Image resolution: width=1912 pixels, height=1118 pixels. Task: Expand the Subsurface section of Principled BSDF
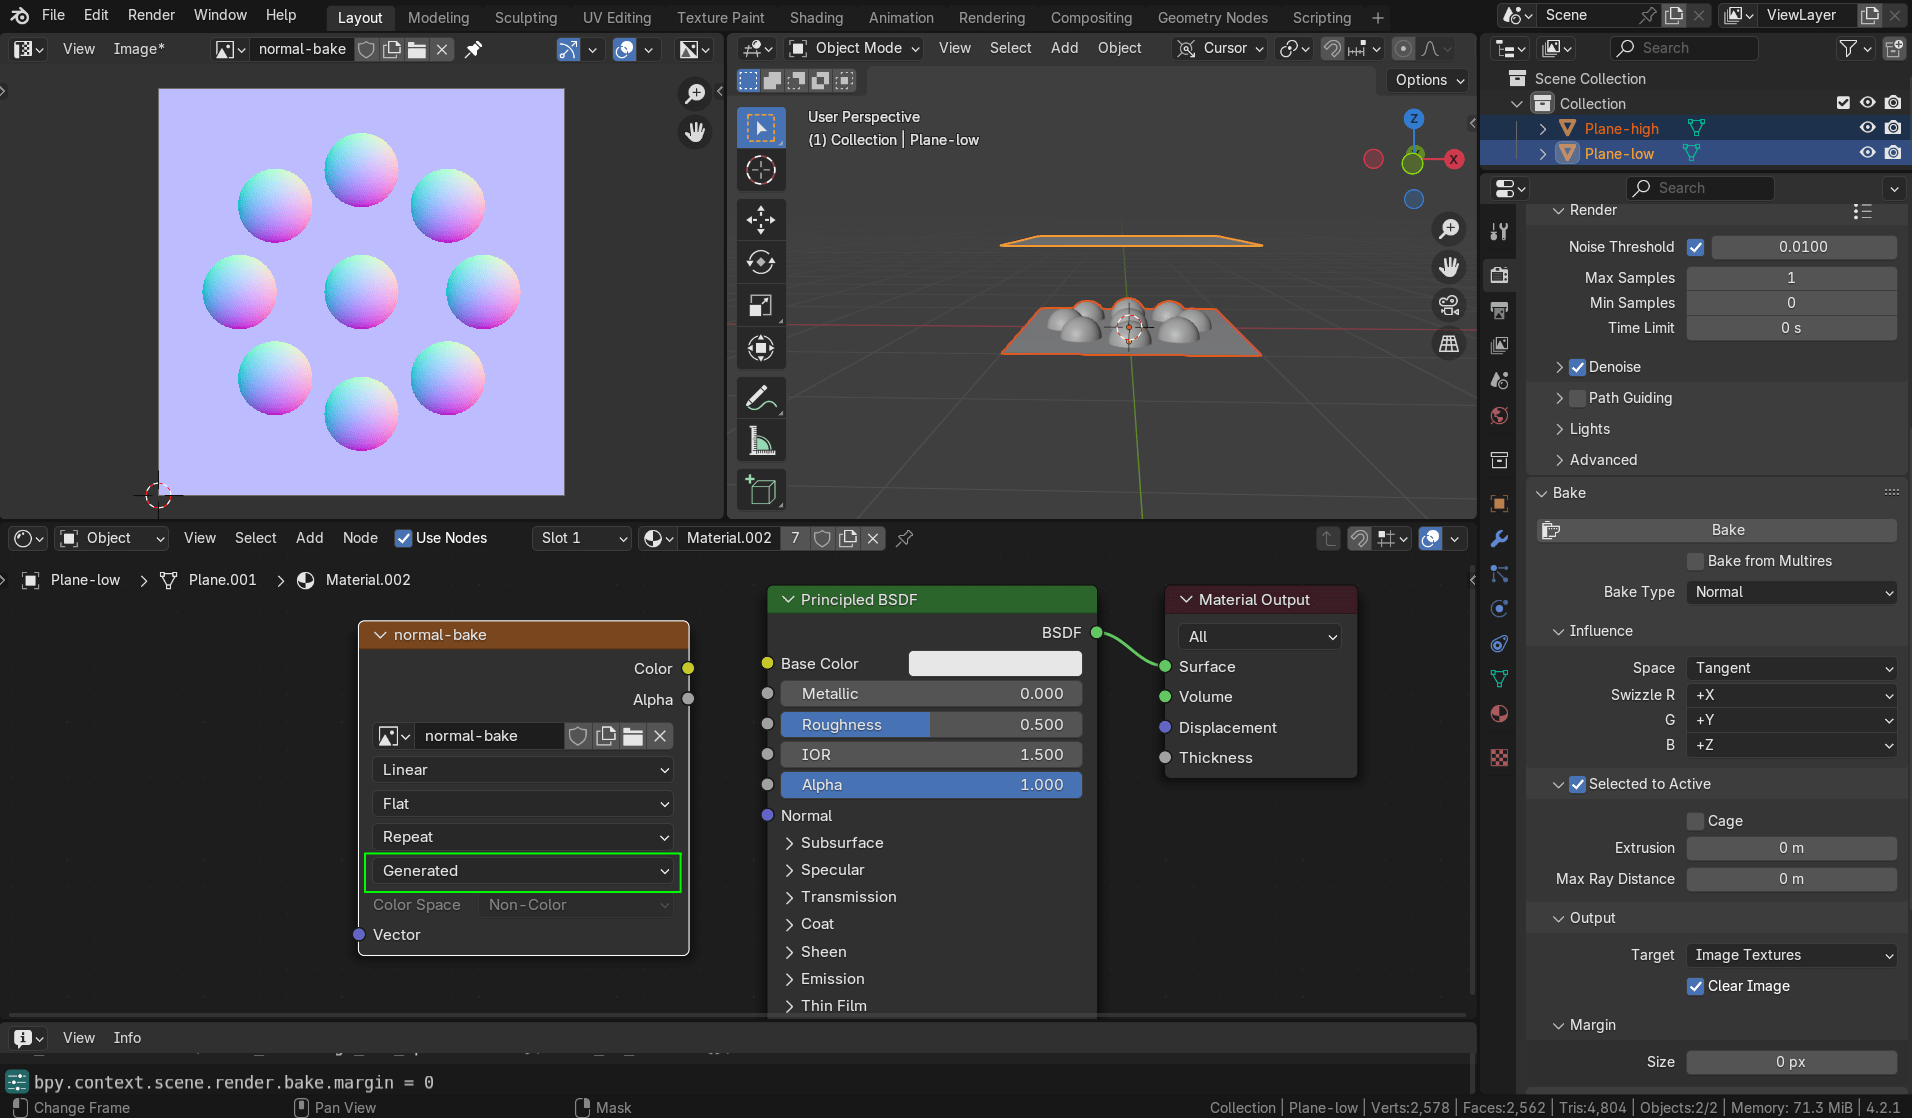pyautogui.click(x=842, y=843)
